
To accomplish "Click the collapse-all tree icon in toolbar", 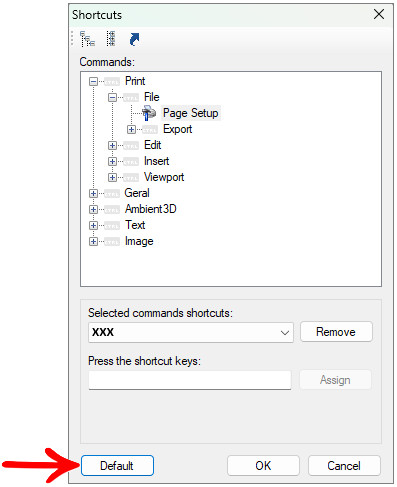I will pos(111,39).
